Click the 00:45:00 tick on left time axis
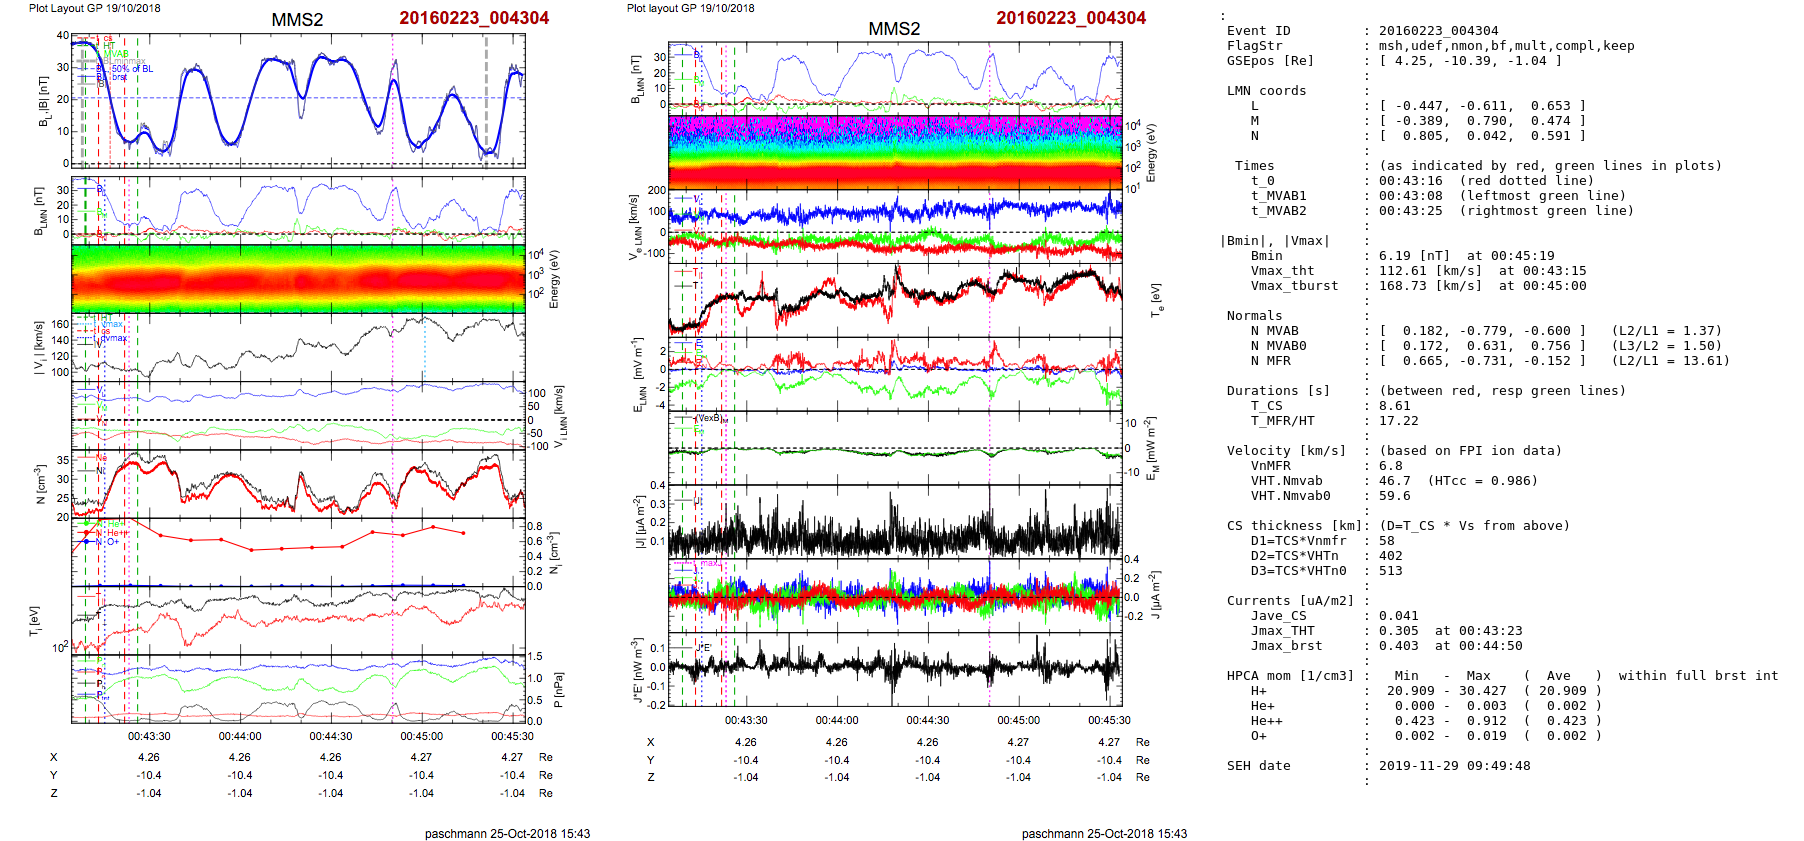1804x841 pixels. pos(421,736)
